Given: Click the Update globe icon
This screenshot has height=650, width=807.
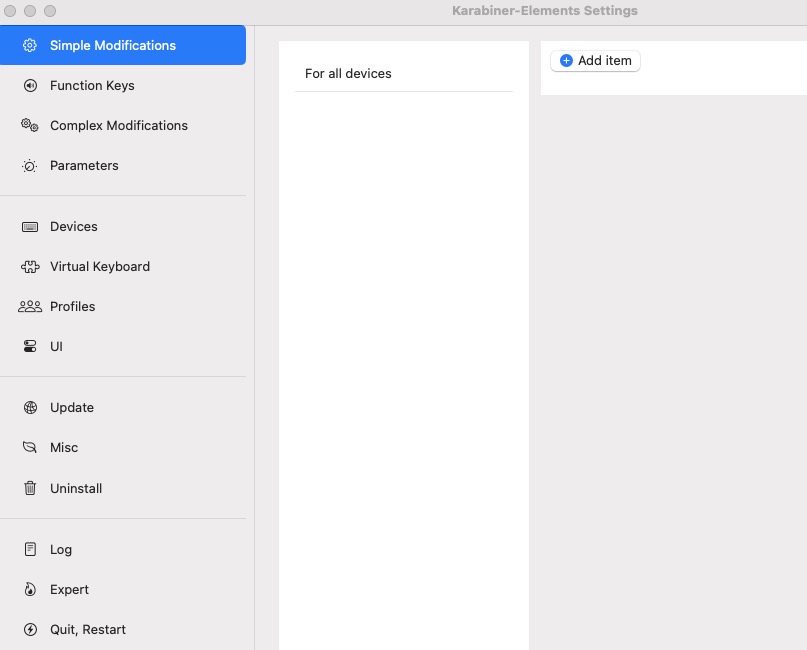Looking at the screenshot, I should click(30, 408).
